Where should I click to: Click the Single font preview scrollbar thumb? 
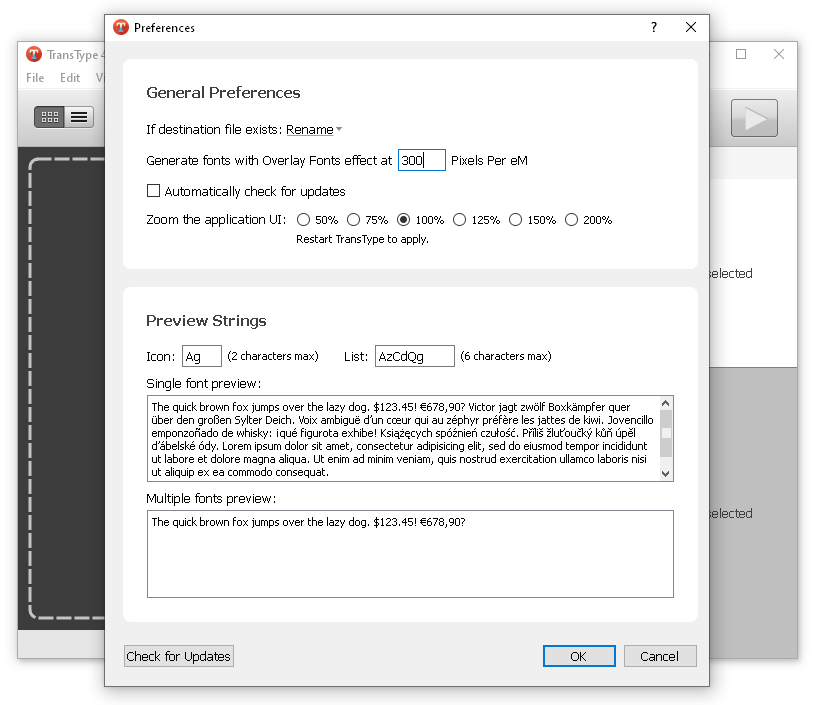click(x=666, y=434)
